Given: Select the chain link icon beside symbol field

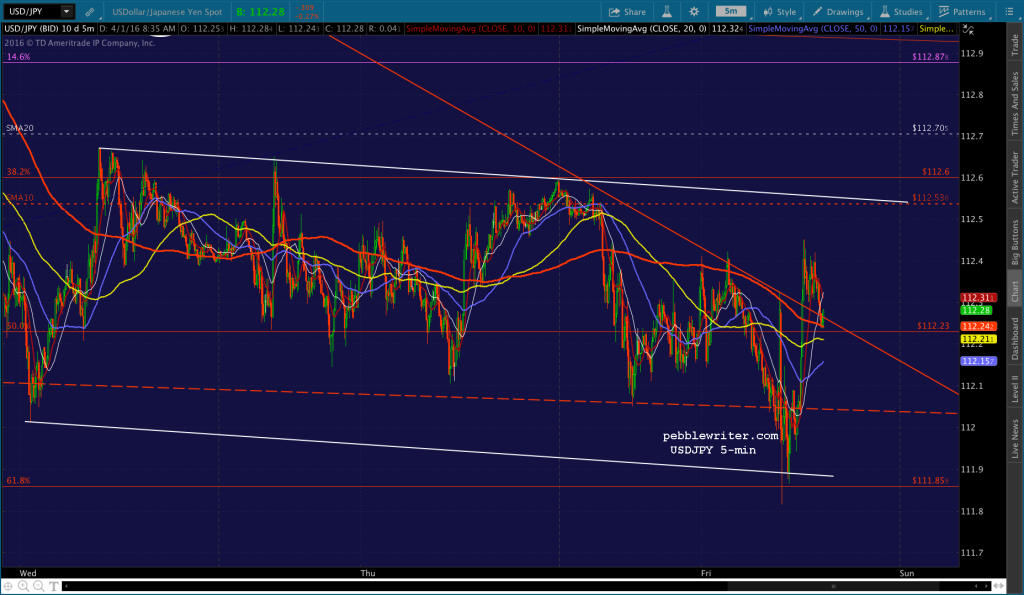Looking at the screenshot, I should [89, 11].
